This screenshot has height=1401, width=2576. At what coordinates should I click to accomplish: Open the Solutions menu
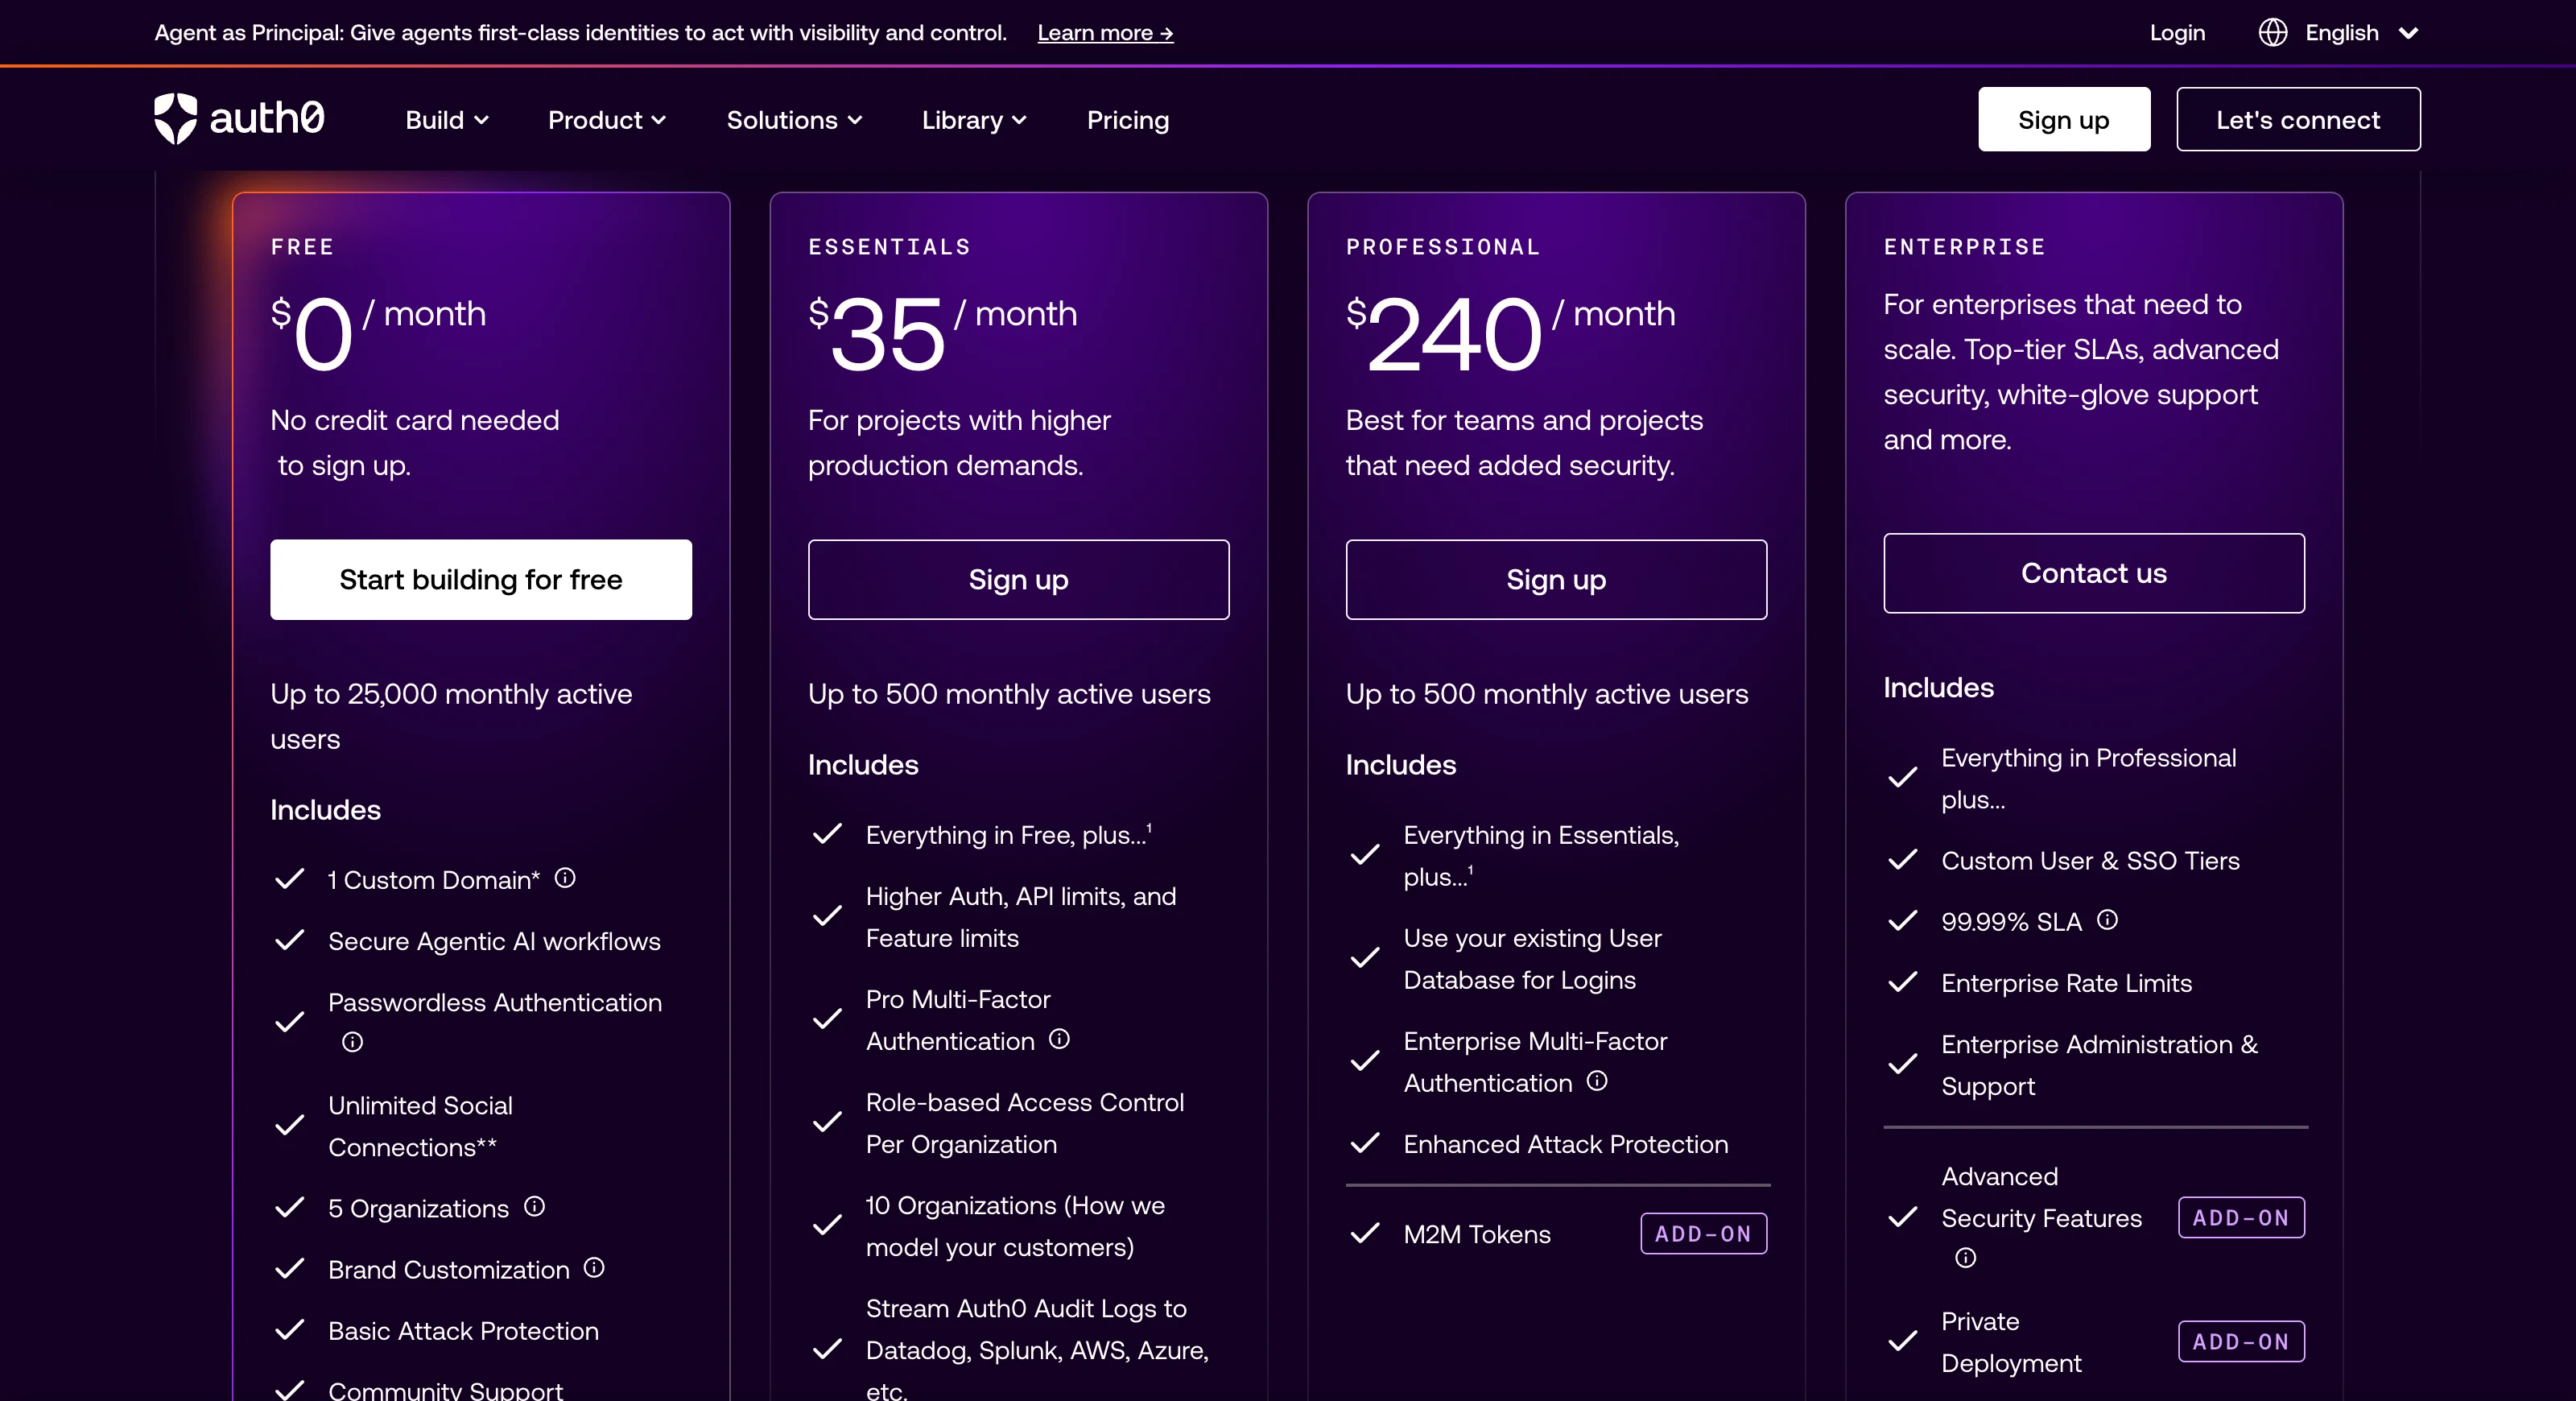(x=794, y=120)
